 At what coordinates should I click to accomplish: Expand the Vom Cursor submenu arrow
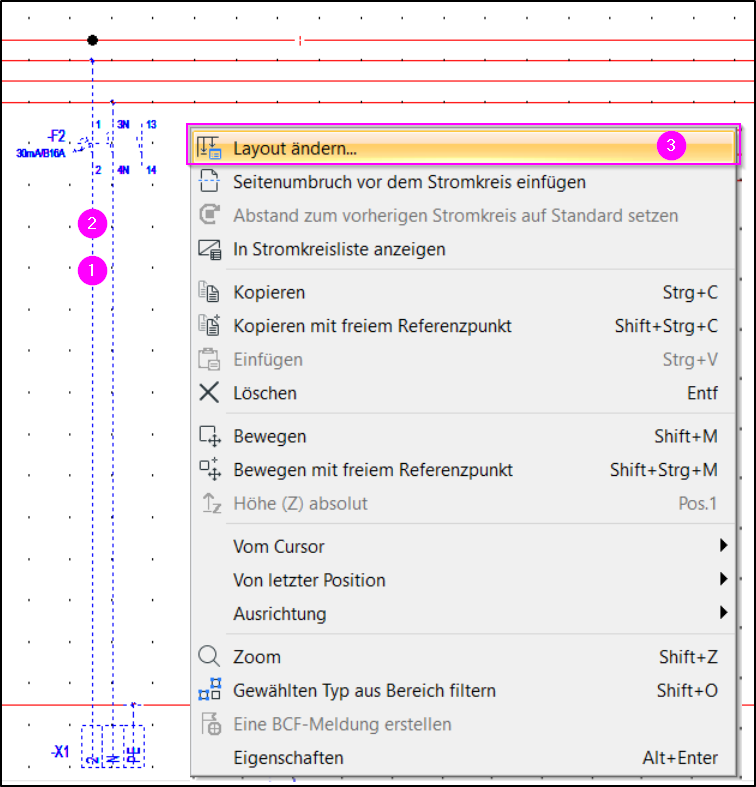click(x=723, y=545)
